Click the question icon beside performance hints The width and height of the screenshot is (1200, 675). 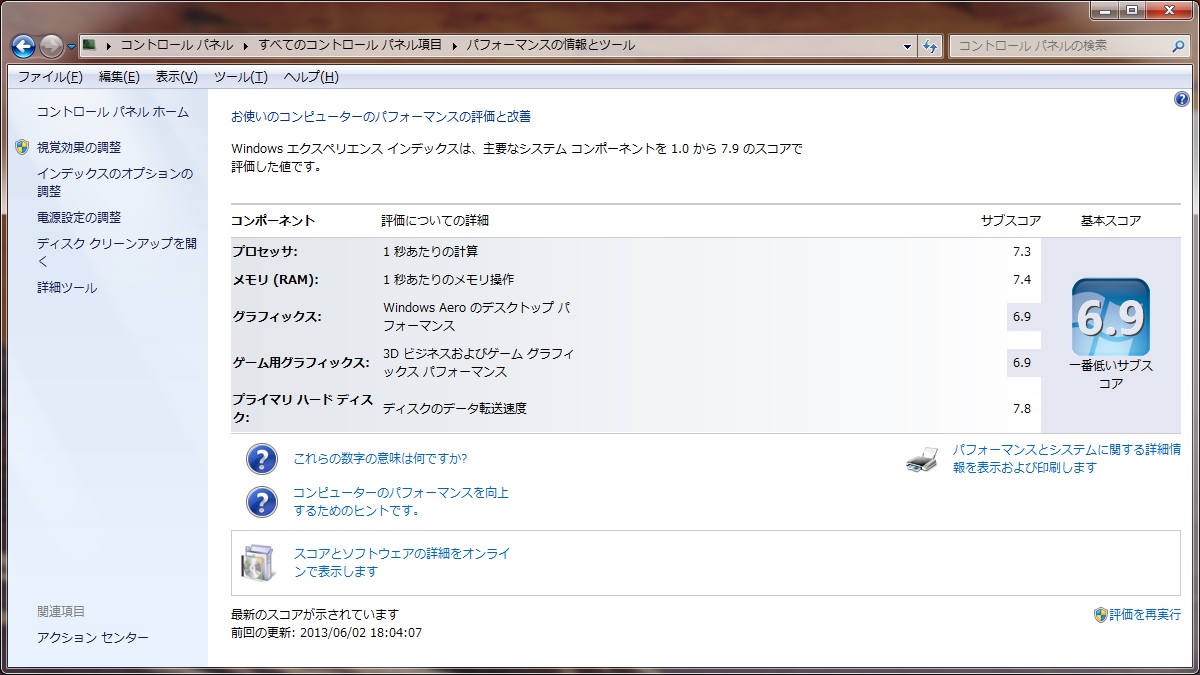(x=262, y=501)
